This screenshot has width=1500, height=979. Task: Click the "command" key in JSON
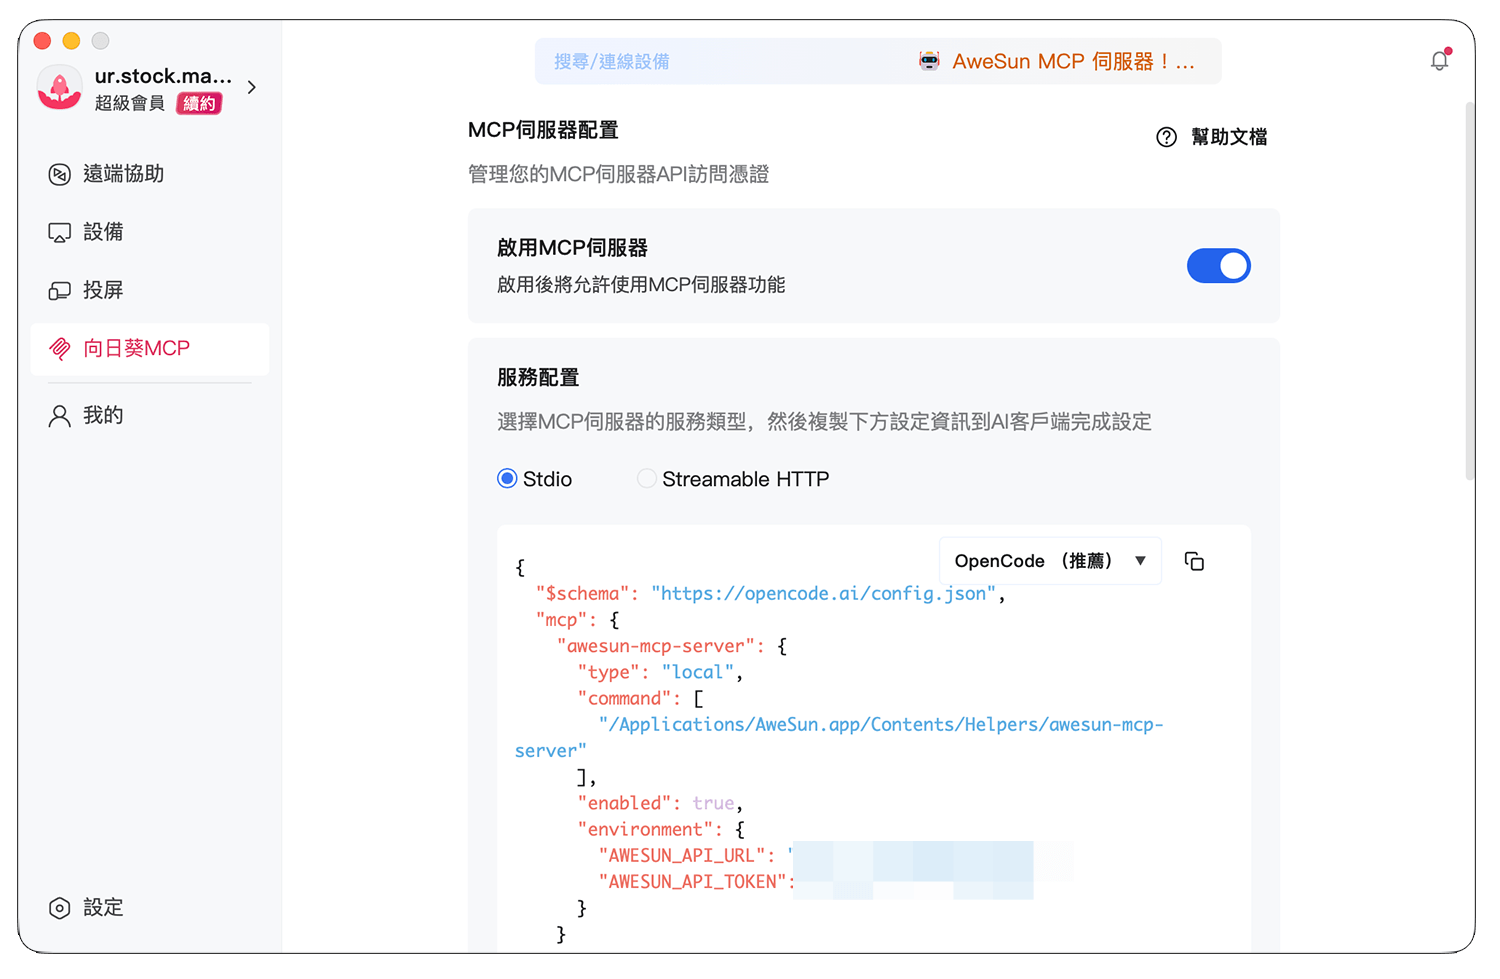(625, 698)
